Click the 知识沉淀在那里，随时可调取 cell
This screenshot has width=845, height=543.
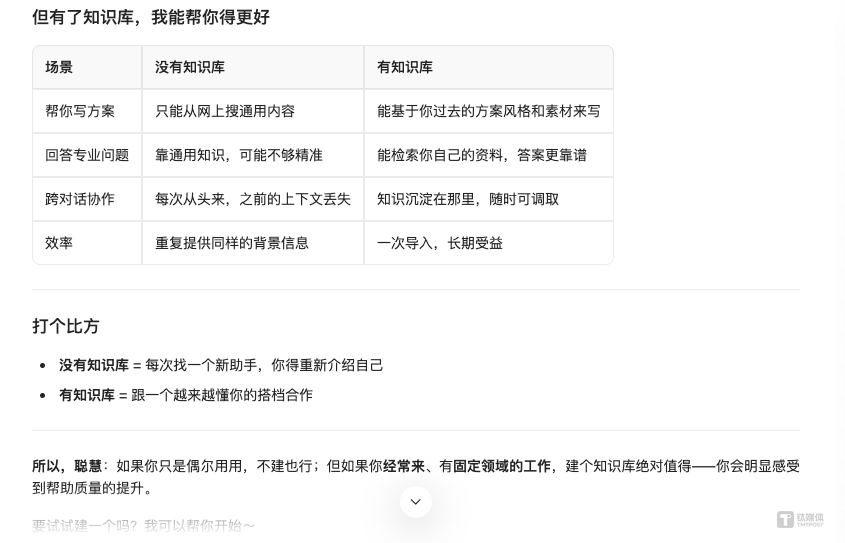pos(468,199)
